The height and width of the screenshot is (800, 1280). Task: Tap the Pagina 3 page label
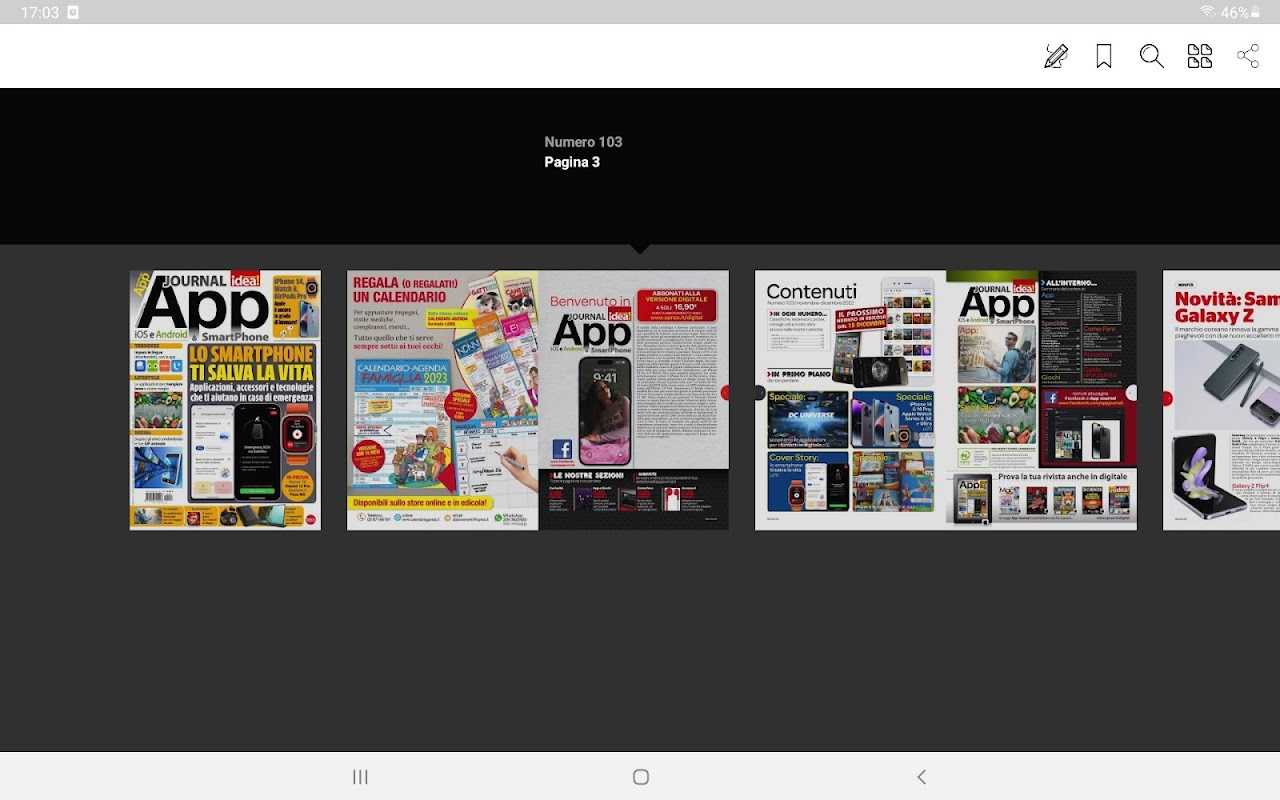[x=572, y=162]
